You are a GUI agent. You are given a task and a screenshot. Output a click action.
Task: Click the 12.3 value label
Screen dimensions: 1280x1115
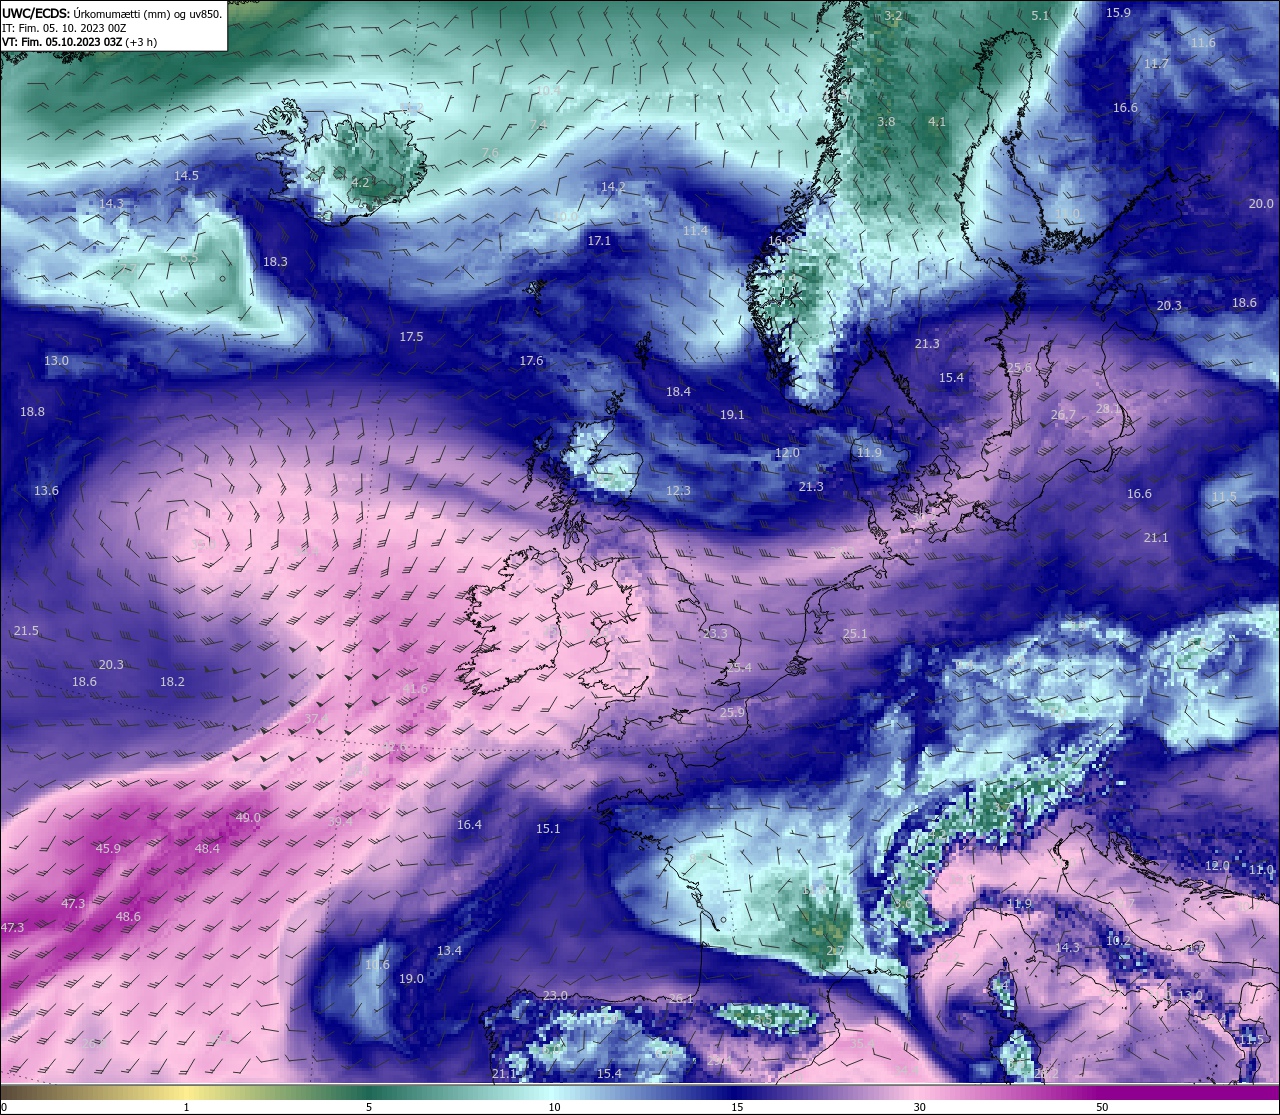coord(678,491)
